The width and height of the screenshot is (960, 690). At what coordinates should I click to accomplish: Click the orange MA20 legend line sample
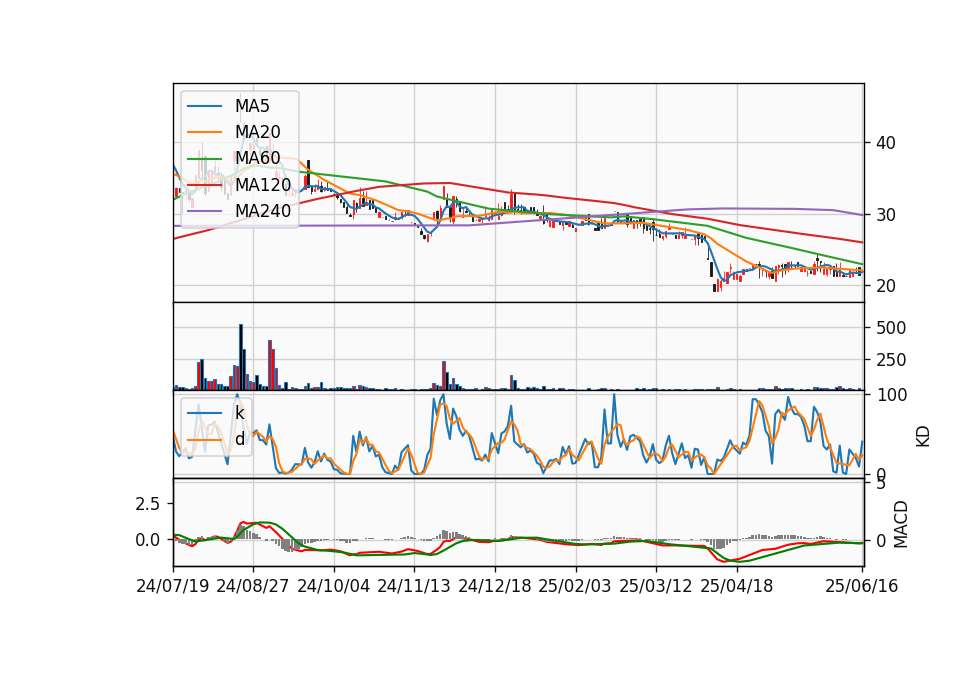coord(204,132)
